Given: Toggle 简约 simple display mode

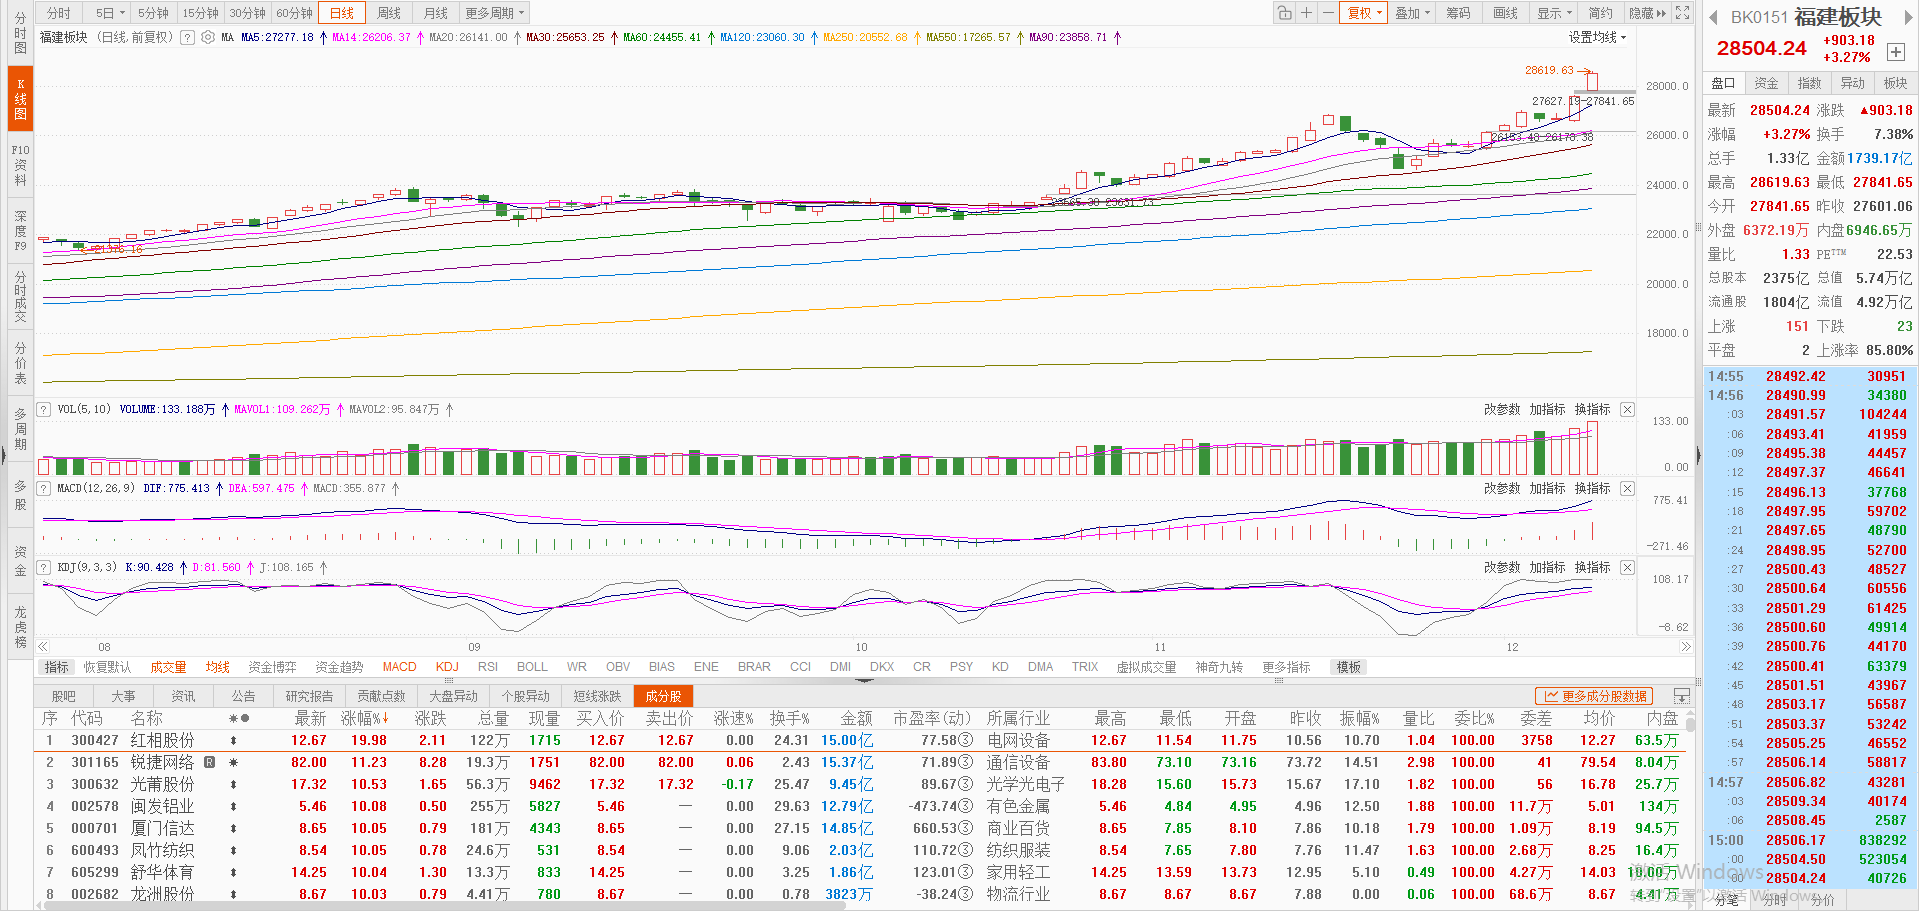Looking at the screenshot, I should (x=1601, y=13).
